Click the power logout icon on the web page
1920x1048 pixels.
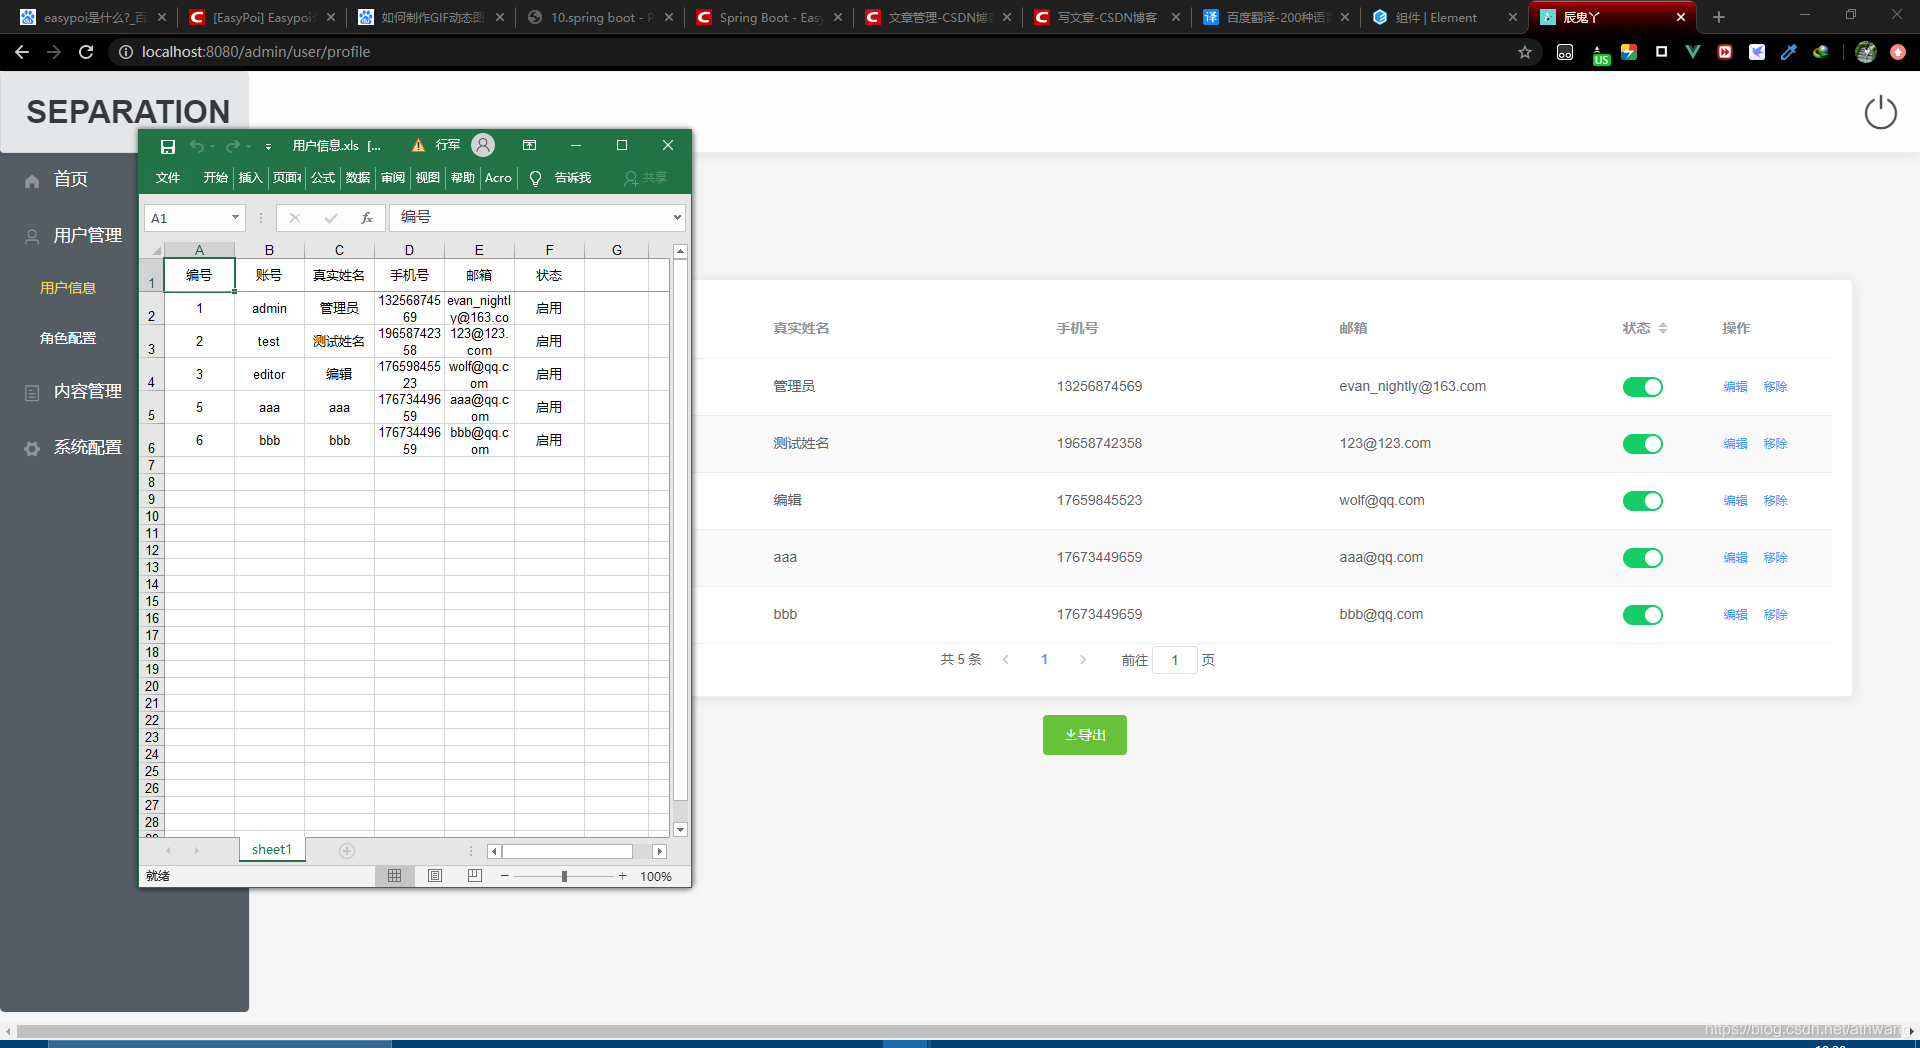(1880, 112)
